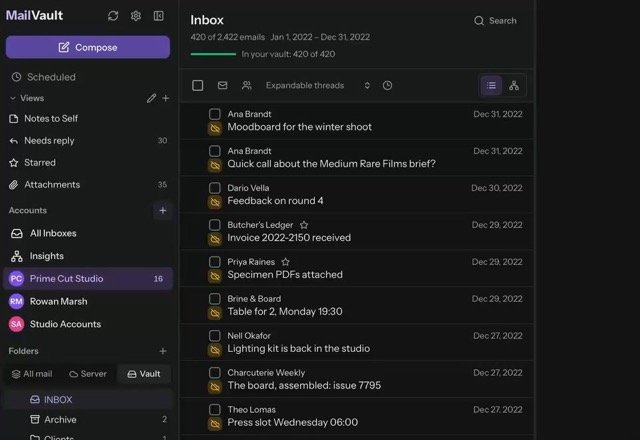Open Notes to Self view

(88, 118)
